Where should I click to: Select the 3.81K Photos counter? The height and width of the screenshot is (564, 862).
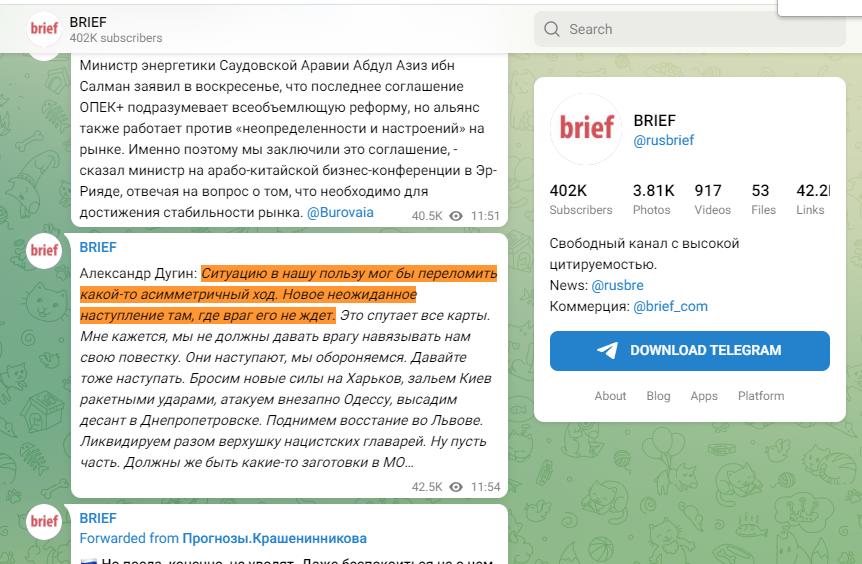pos(653,199)
